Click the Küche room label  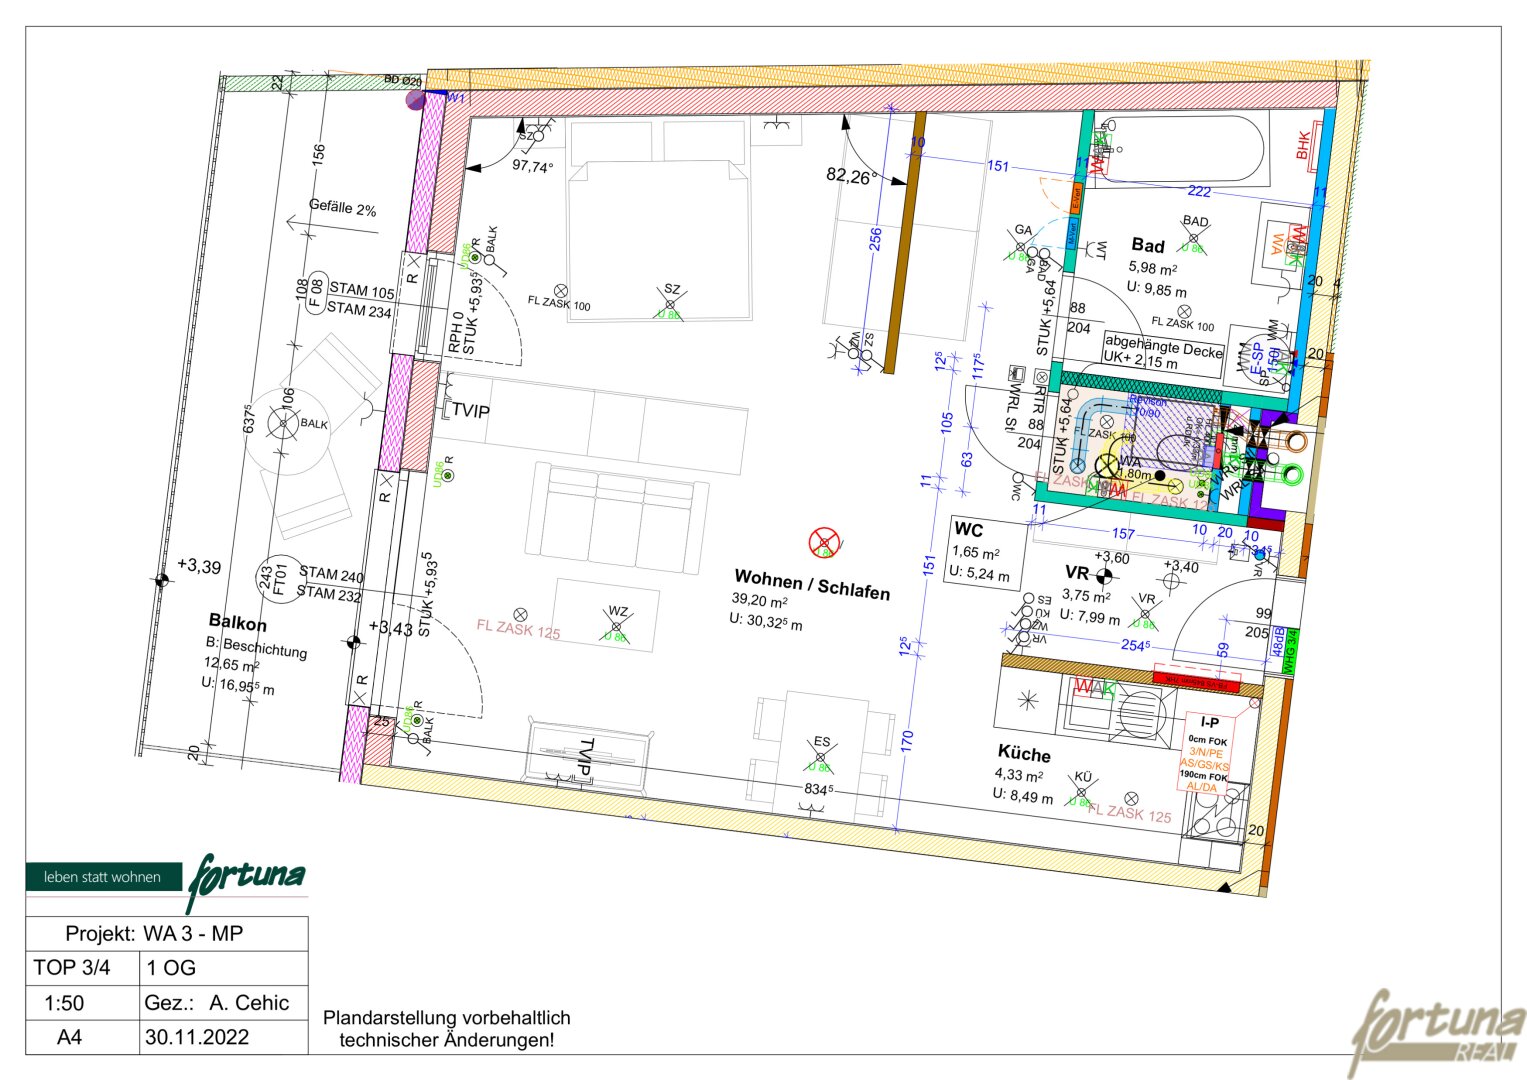coord(1024,753)
